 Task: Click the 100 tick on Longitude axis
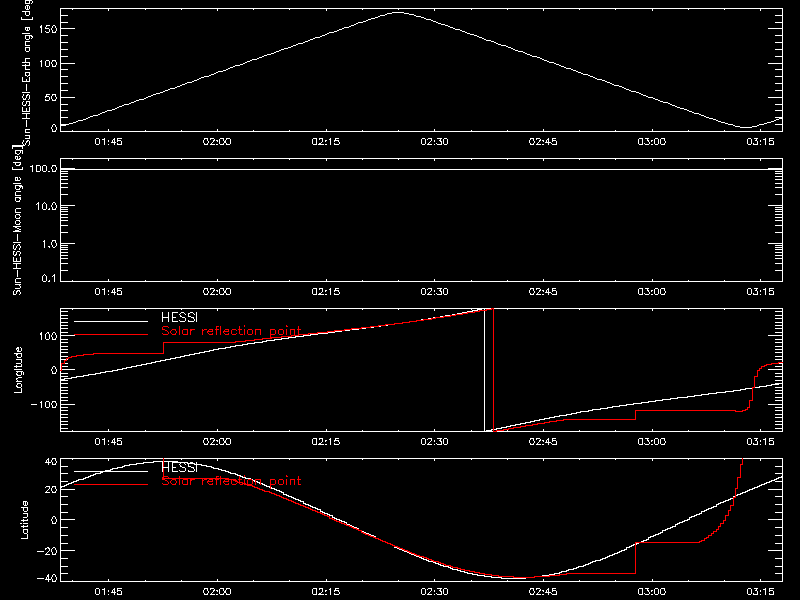click(47, 336)
